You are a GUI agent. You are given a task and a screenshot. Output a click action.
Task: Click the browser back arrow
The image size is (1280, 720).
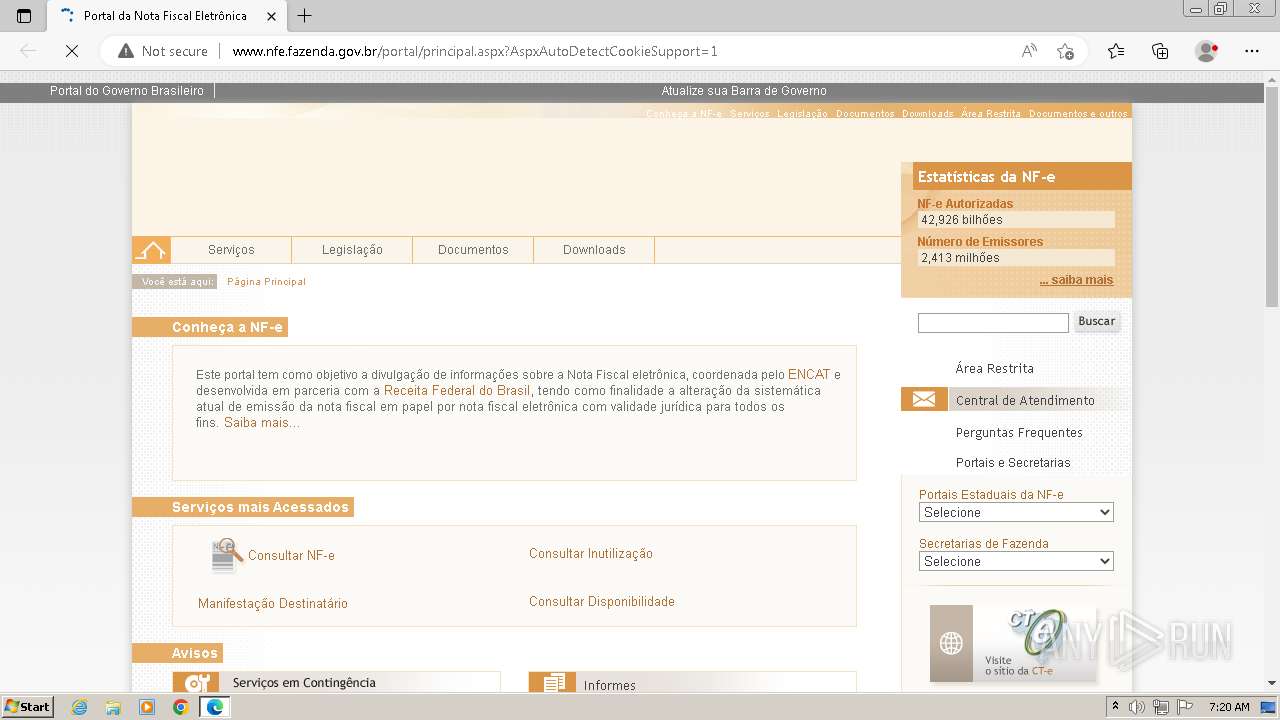coord(28,51)
